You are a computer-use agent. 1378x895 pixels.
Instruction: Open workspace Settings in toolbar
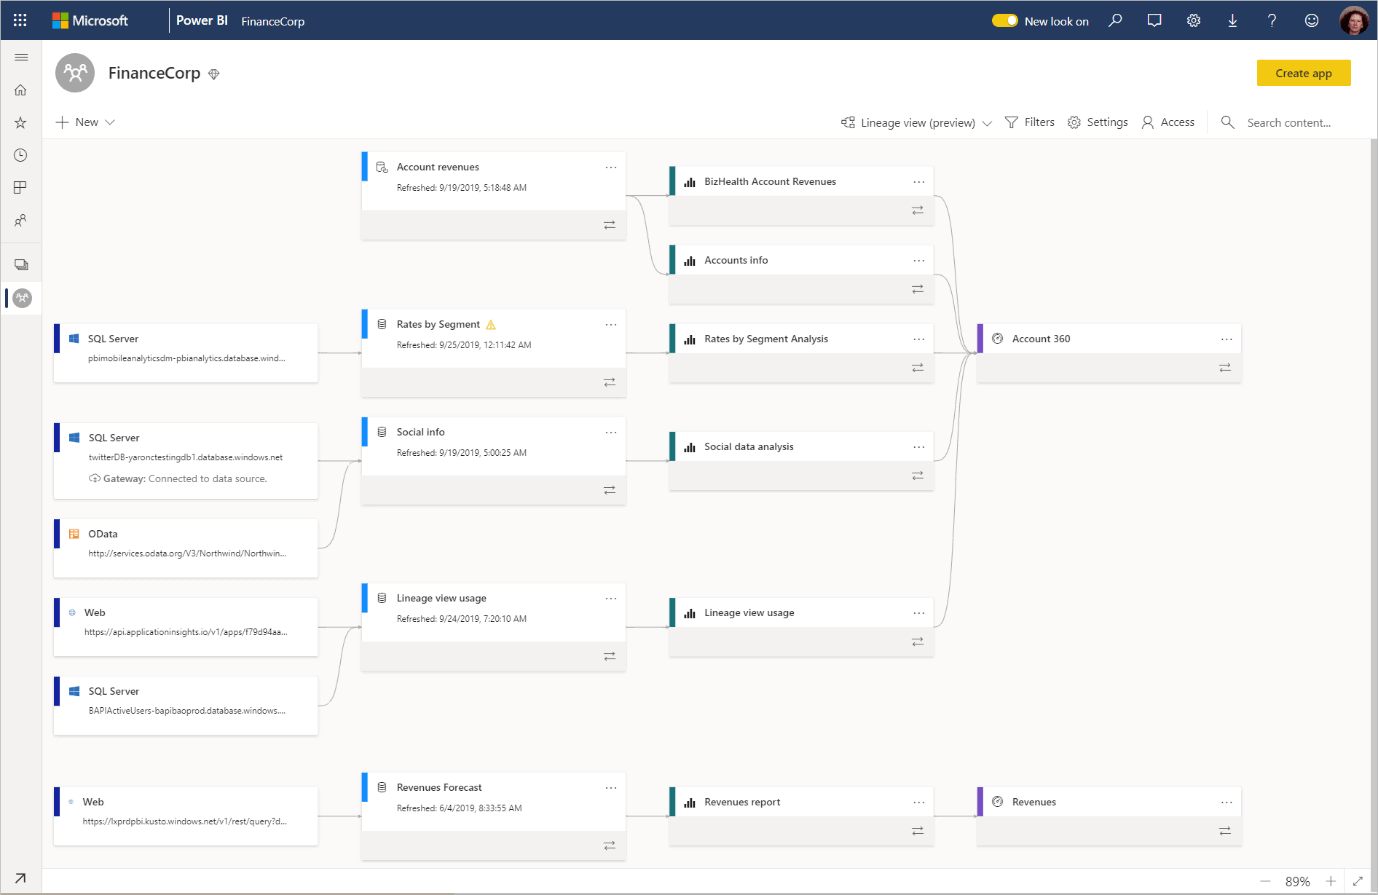(1097, 122)
